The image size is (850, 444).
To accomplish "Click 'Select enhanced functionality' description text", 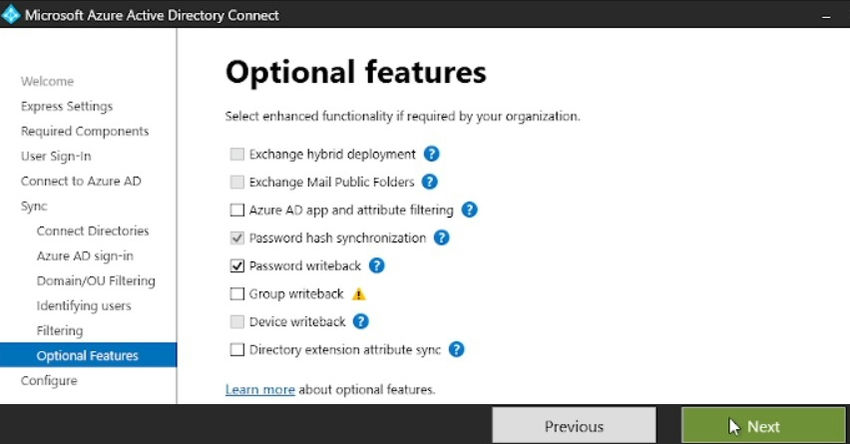I will pos(403,116).
